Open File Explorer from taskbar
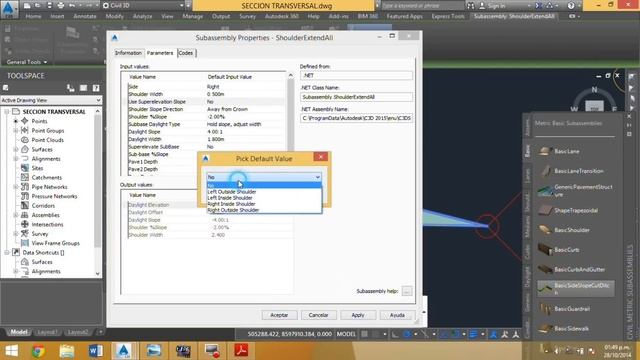This screenshot has width=640, height=360. coord(67,351)
